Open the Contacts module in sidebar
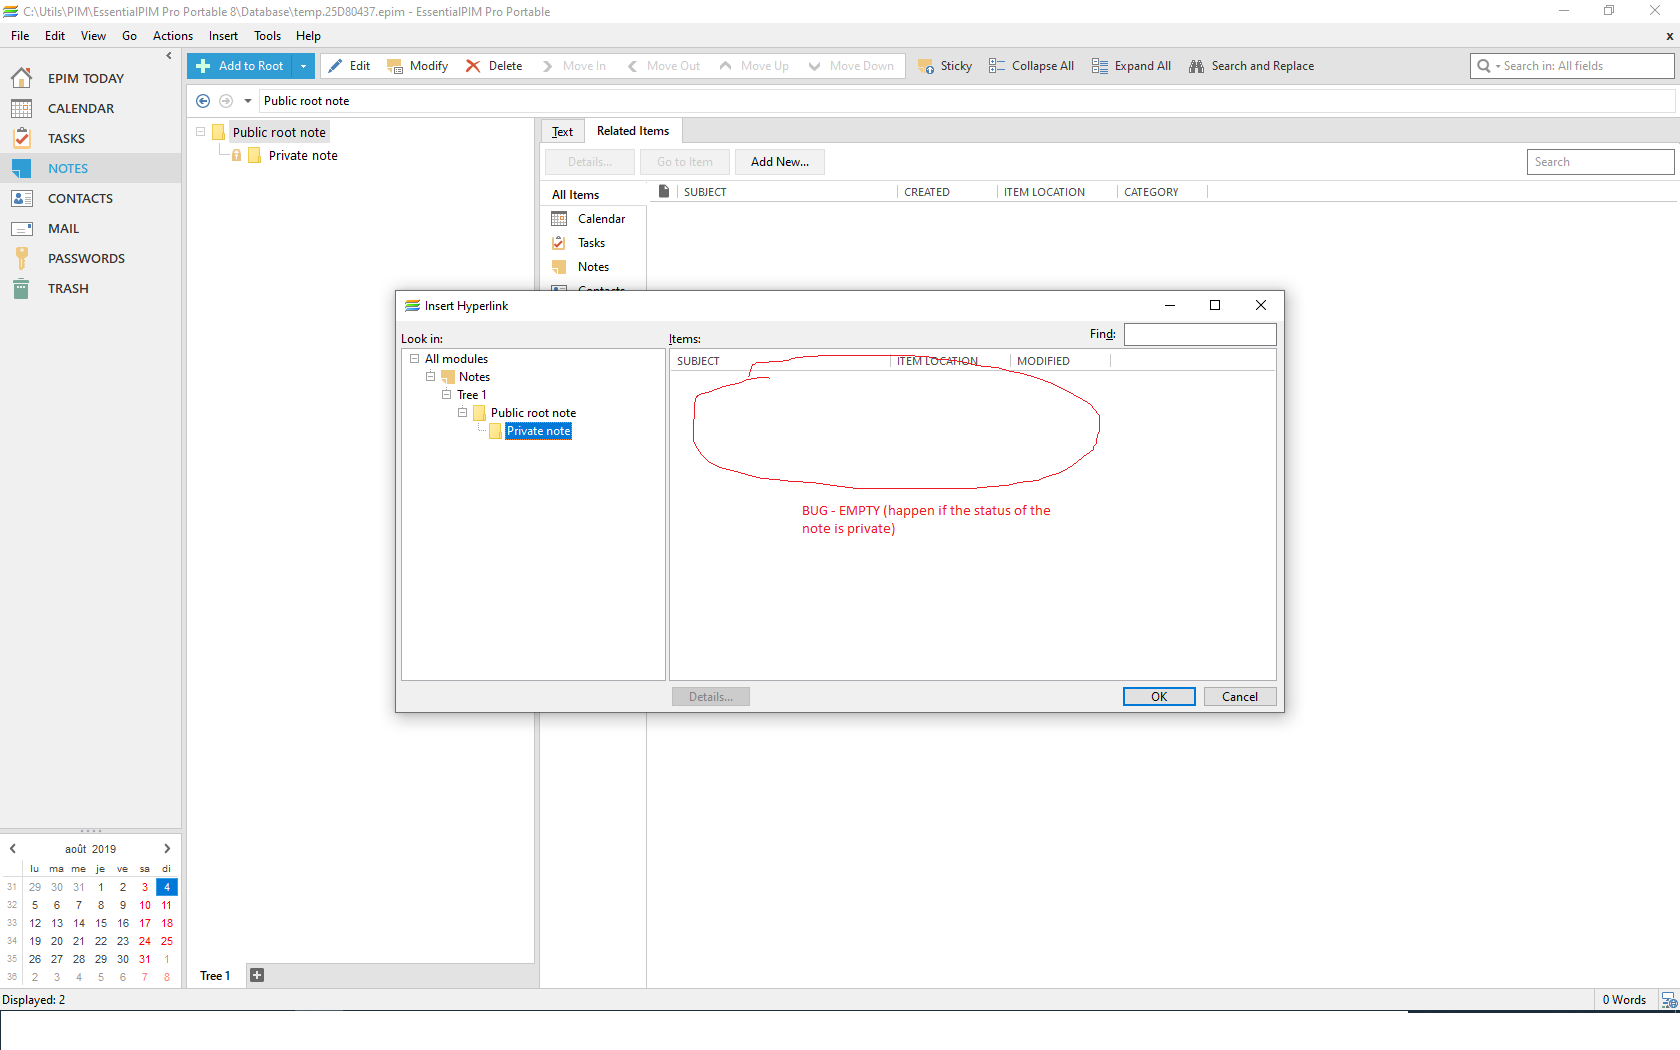The height and width of the screenshot is (1050, 1680). 80,198
